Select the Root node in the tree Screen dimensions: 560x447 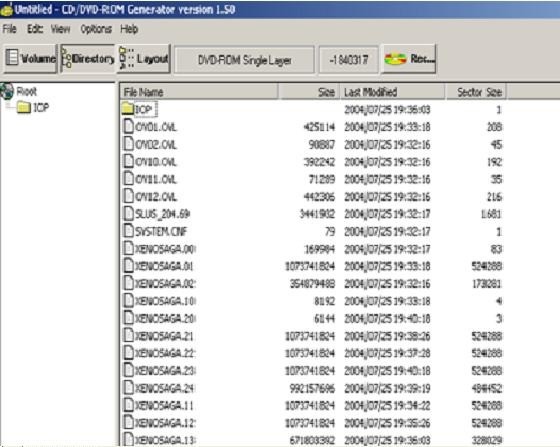26,91
